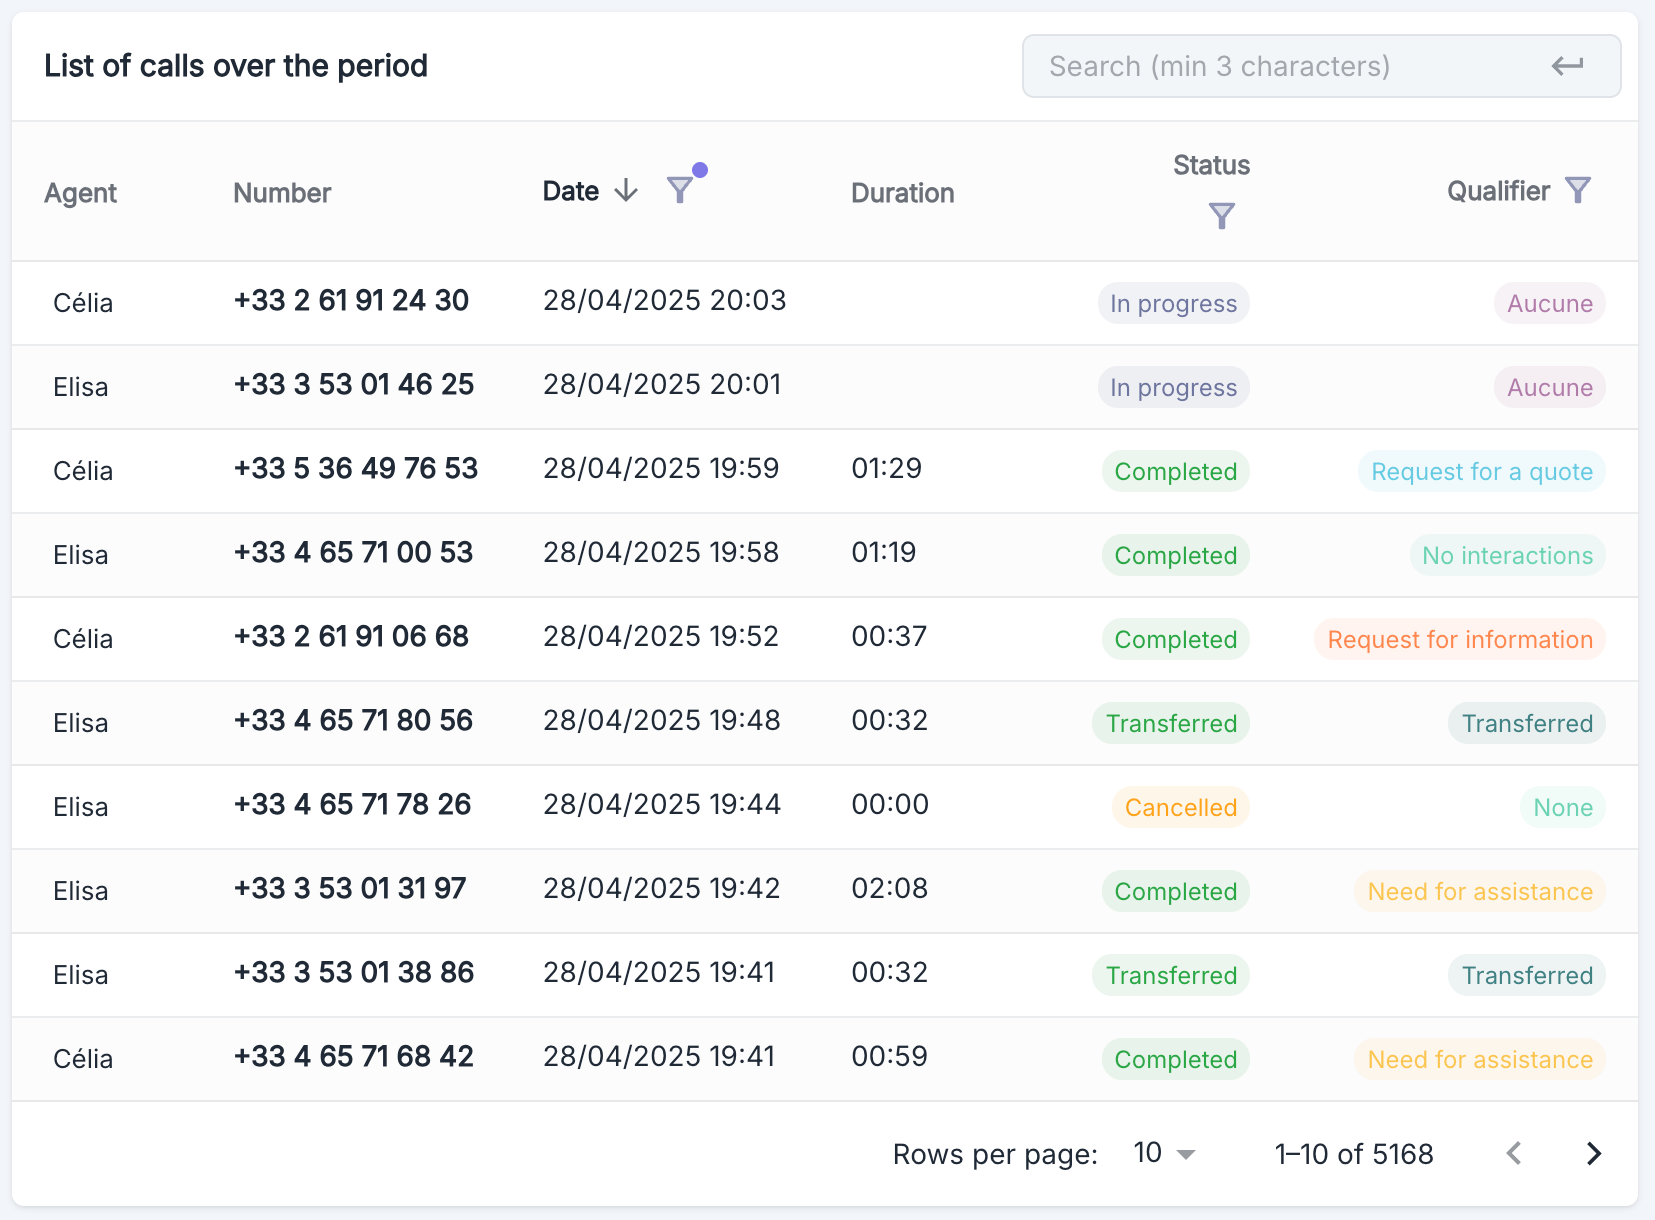Select number +33 4 65 71 68 42
The width and height of the screenshot is (1655, 1220).
354,1056
